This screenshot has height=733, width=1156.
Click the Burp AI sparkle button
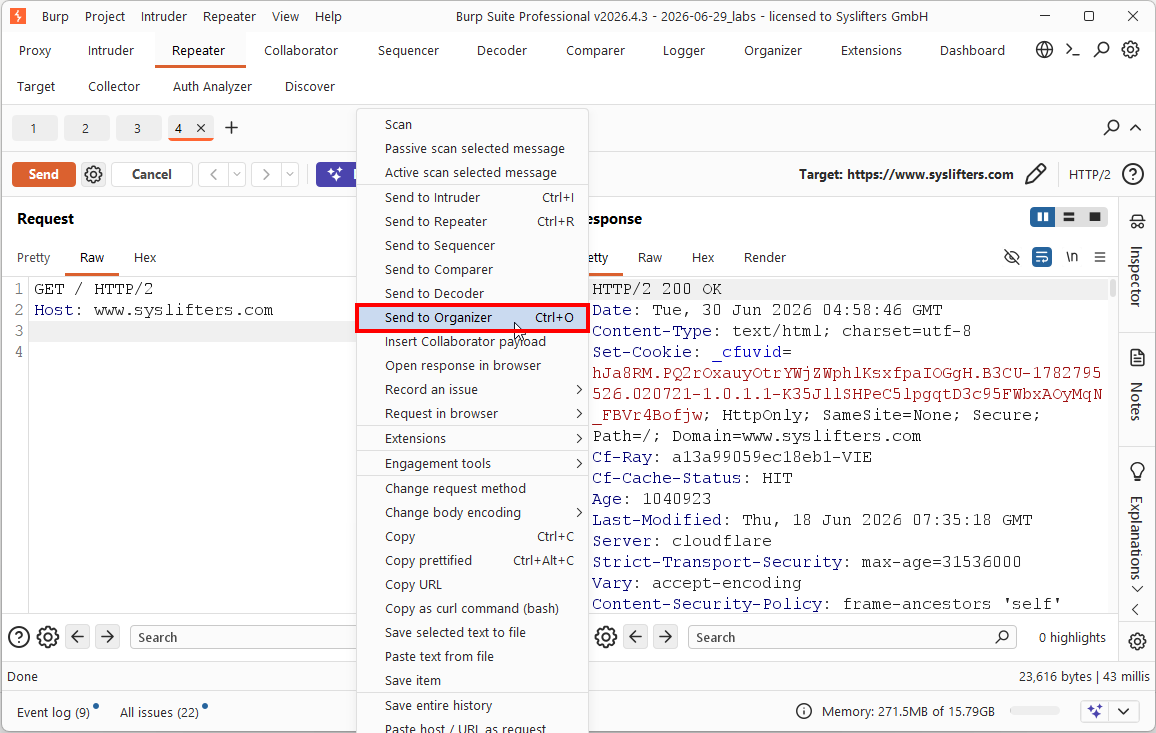point(336,174)
